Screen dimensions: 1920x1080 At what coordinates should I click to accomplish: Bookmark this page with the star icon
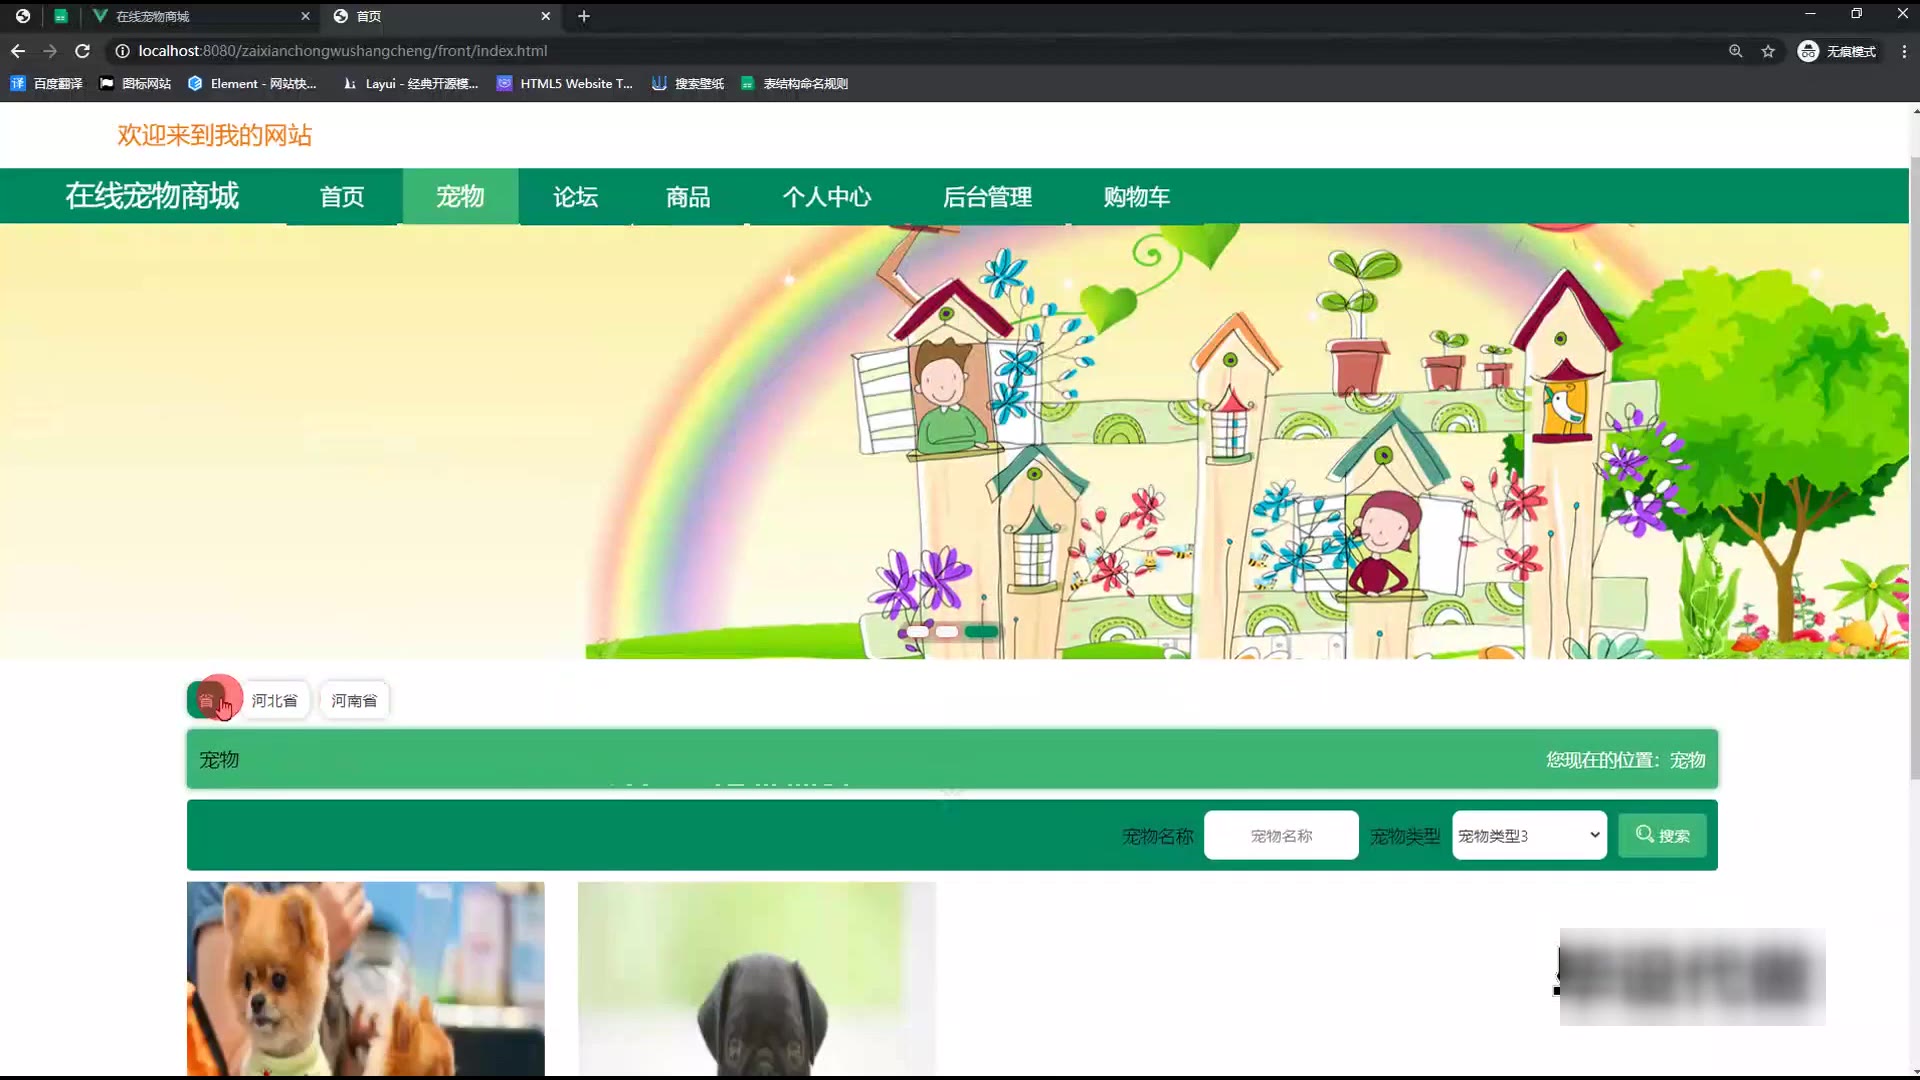(x=1768, y=51)
